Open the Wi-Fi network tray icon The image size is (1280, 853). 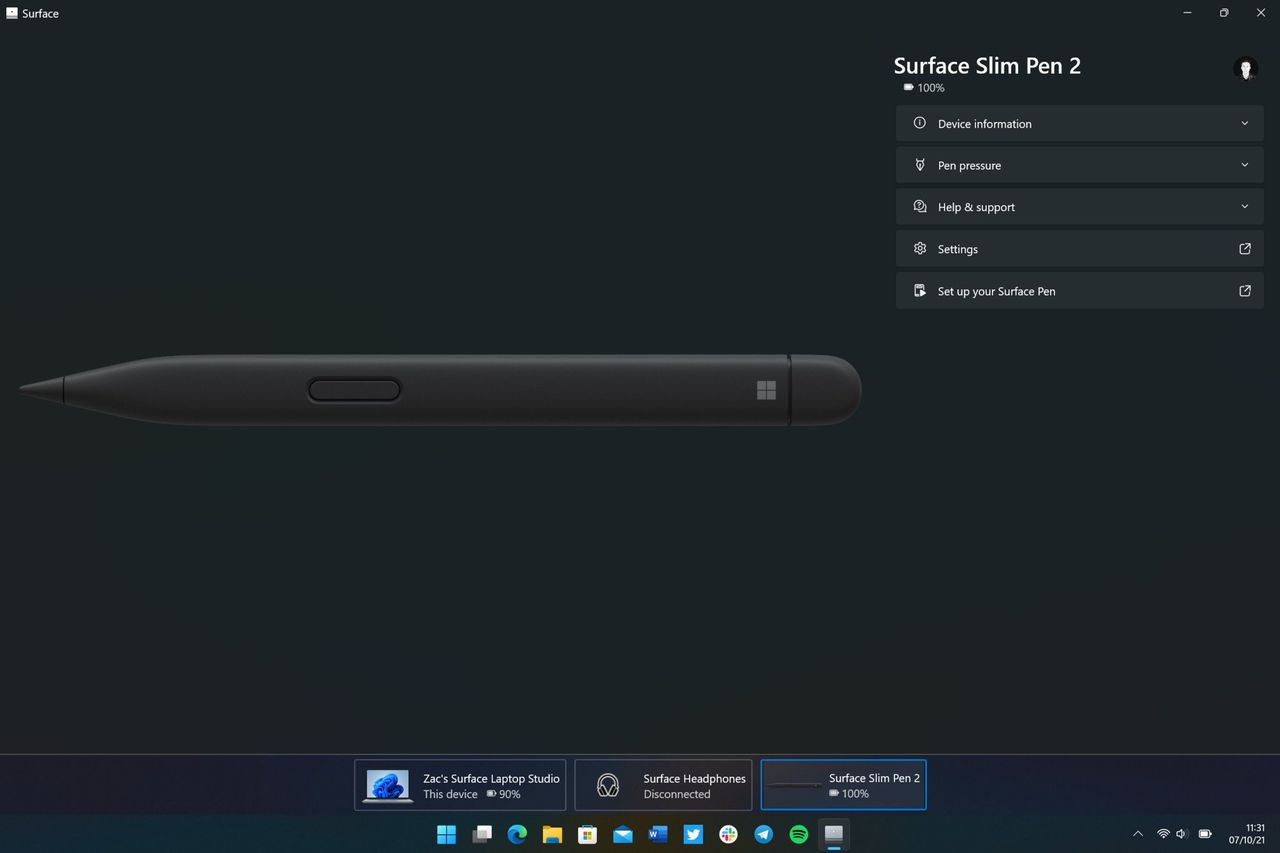tap(1163, 834)
